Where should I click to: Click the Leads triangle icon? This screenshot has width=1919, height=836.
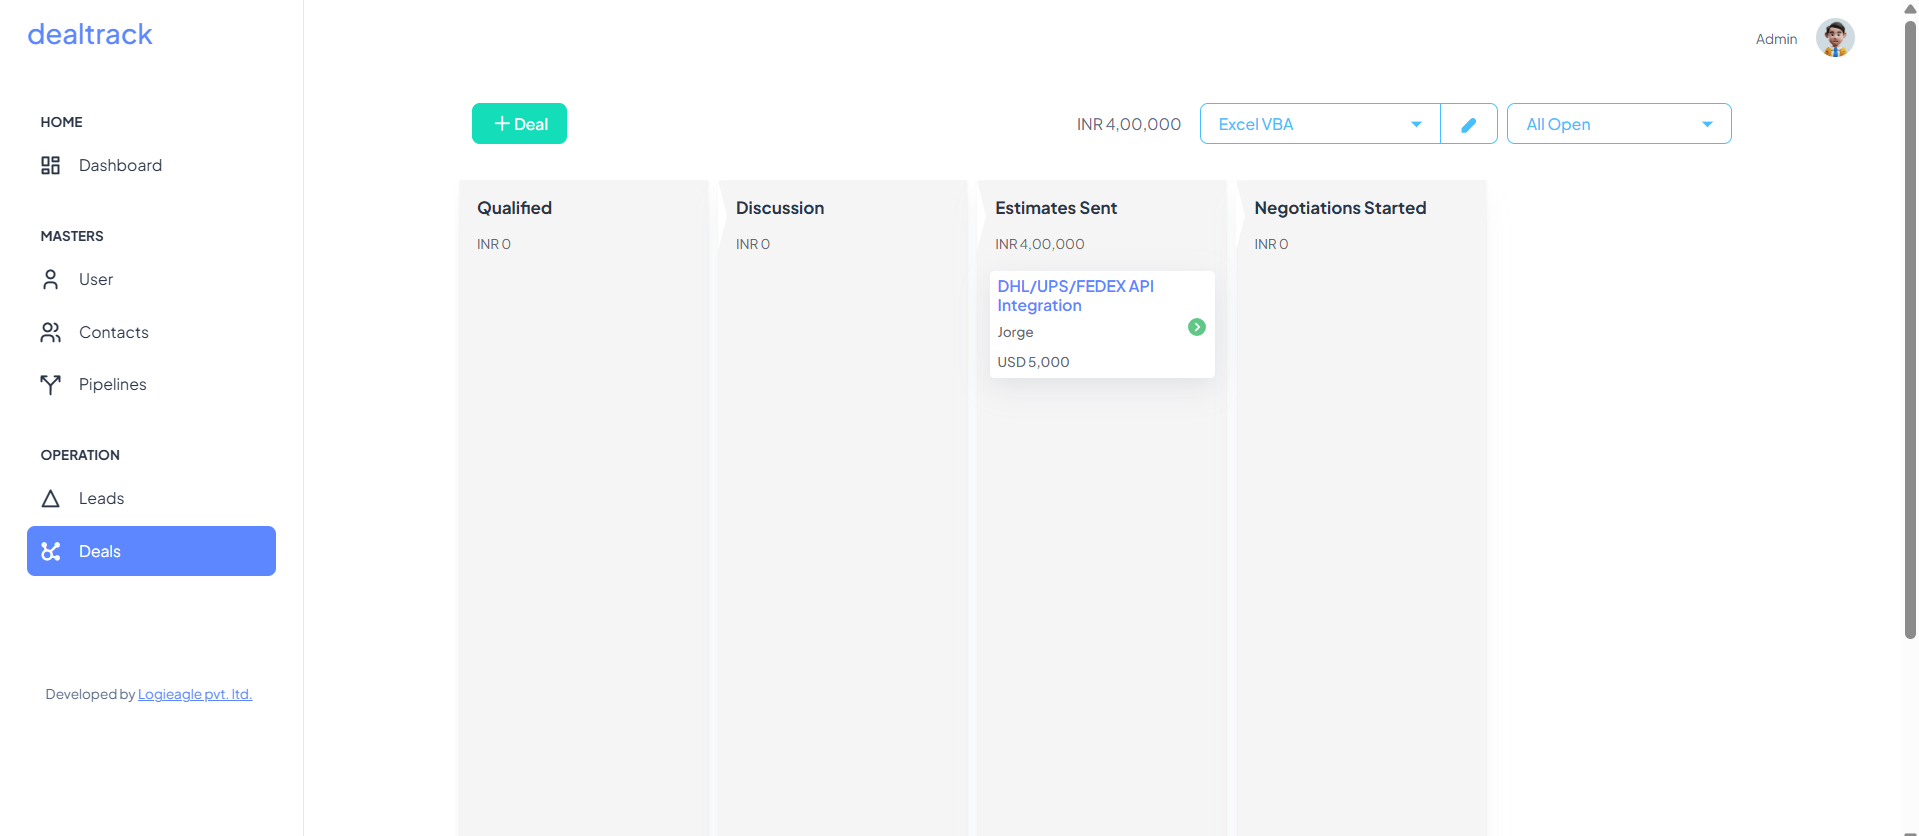click(x=50, y=498)
